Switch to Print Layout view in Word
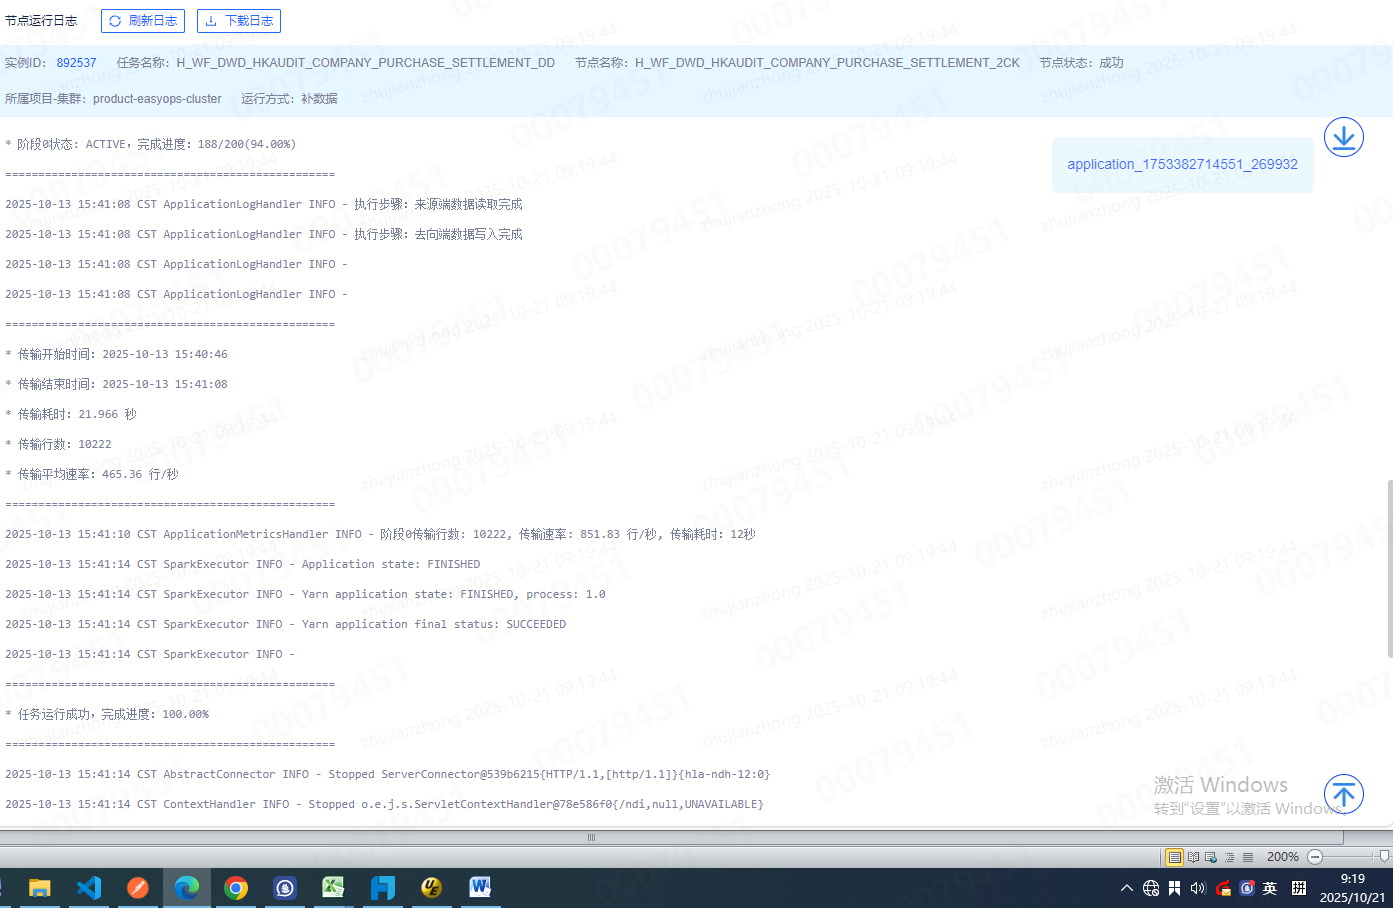The image size is (1393, 908). (1174, 857)
